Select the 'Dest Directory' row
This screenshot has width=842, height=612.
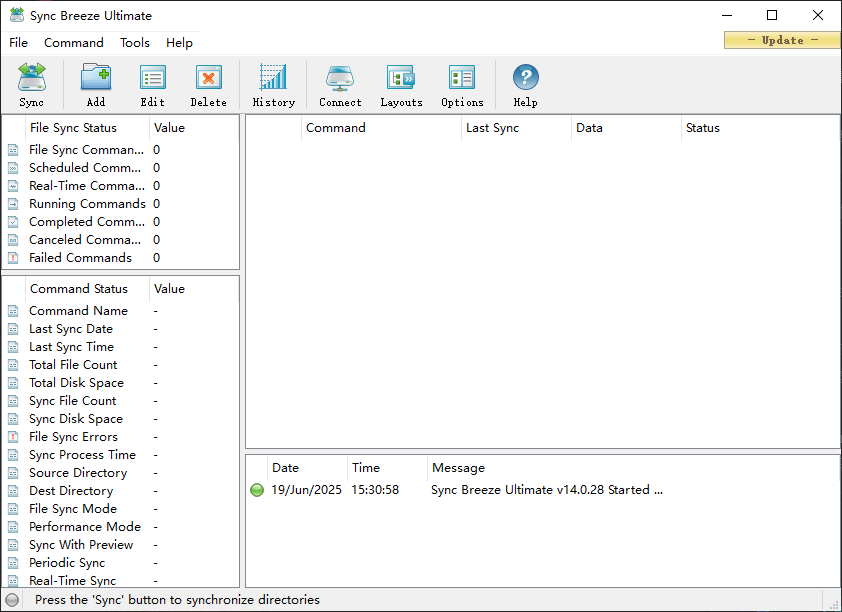tap(121, 491)
